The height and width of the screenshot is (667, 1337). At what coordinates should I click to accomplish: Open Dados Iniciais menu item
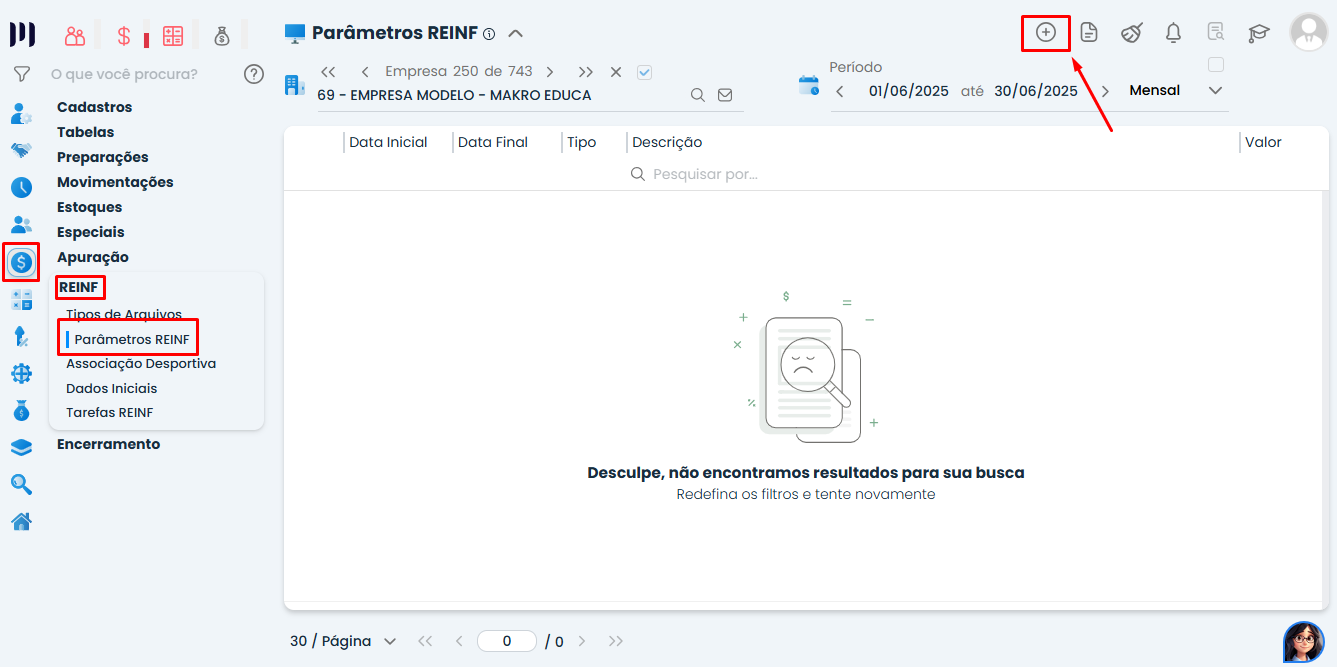(x=111, y=388)
